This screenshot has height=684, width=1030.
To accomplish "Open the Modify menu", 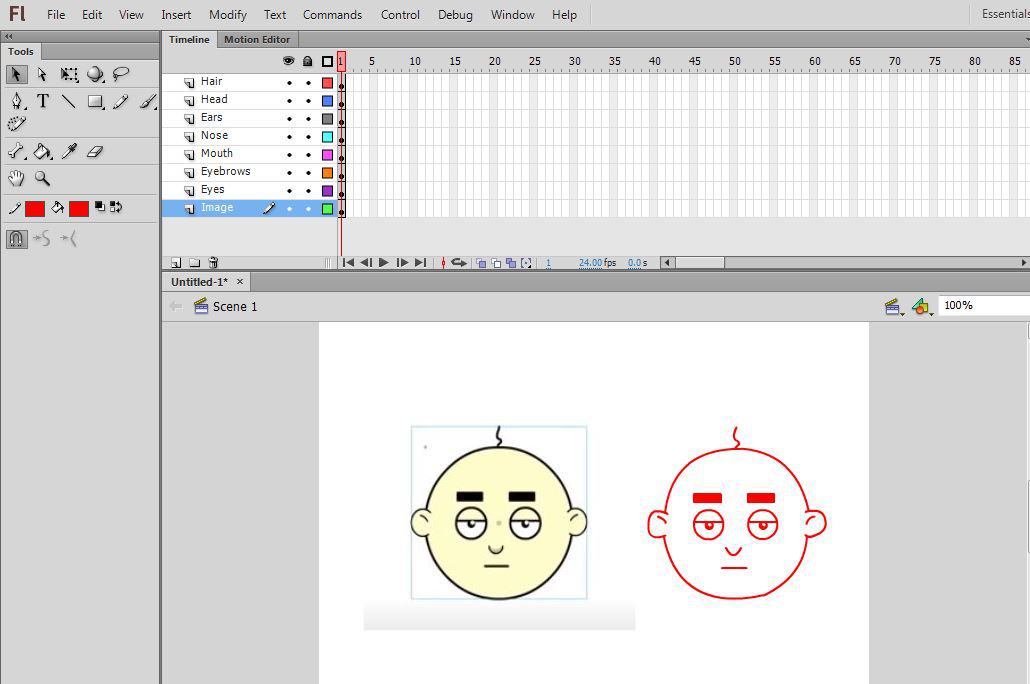I will click(228, 15).
